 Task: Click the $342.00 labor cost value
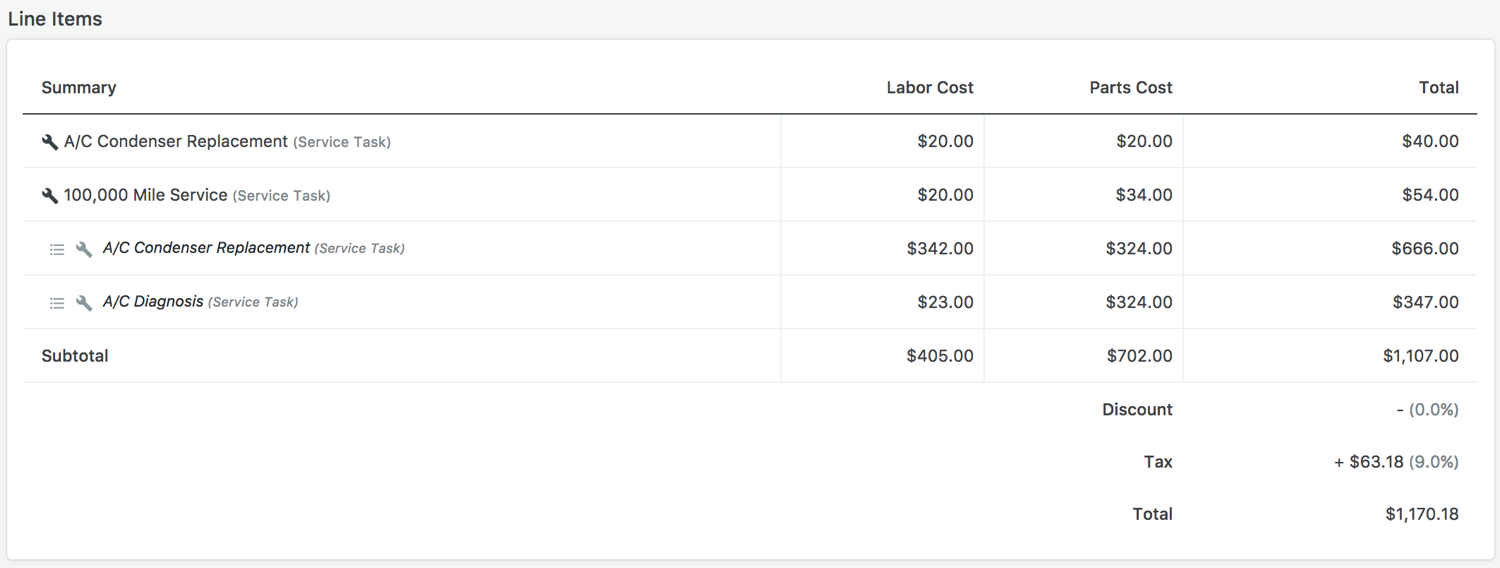coord(940,249)
